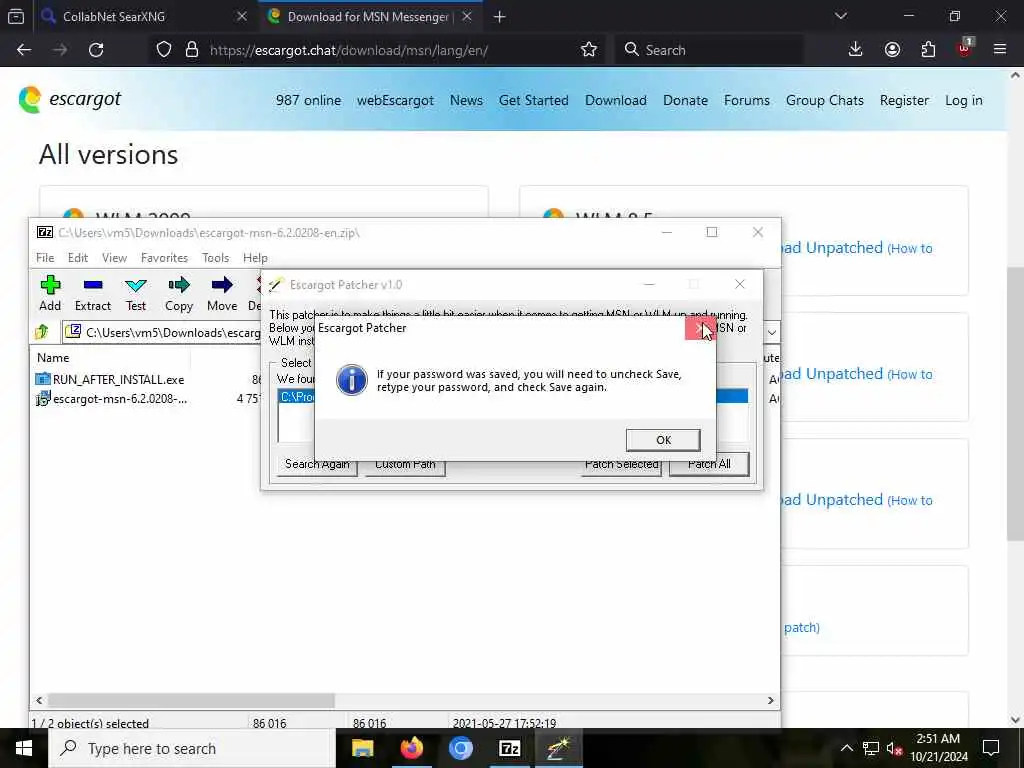This screenshot has height=768, width=1024.
Task: Open the Register nav link
Action: [x=904, y=101]
